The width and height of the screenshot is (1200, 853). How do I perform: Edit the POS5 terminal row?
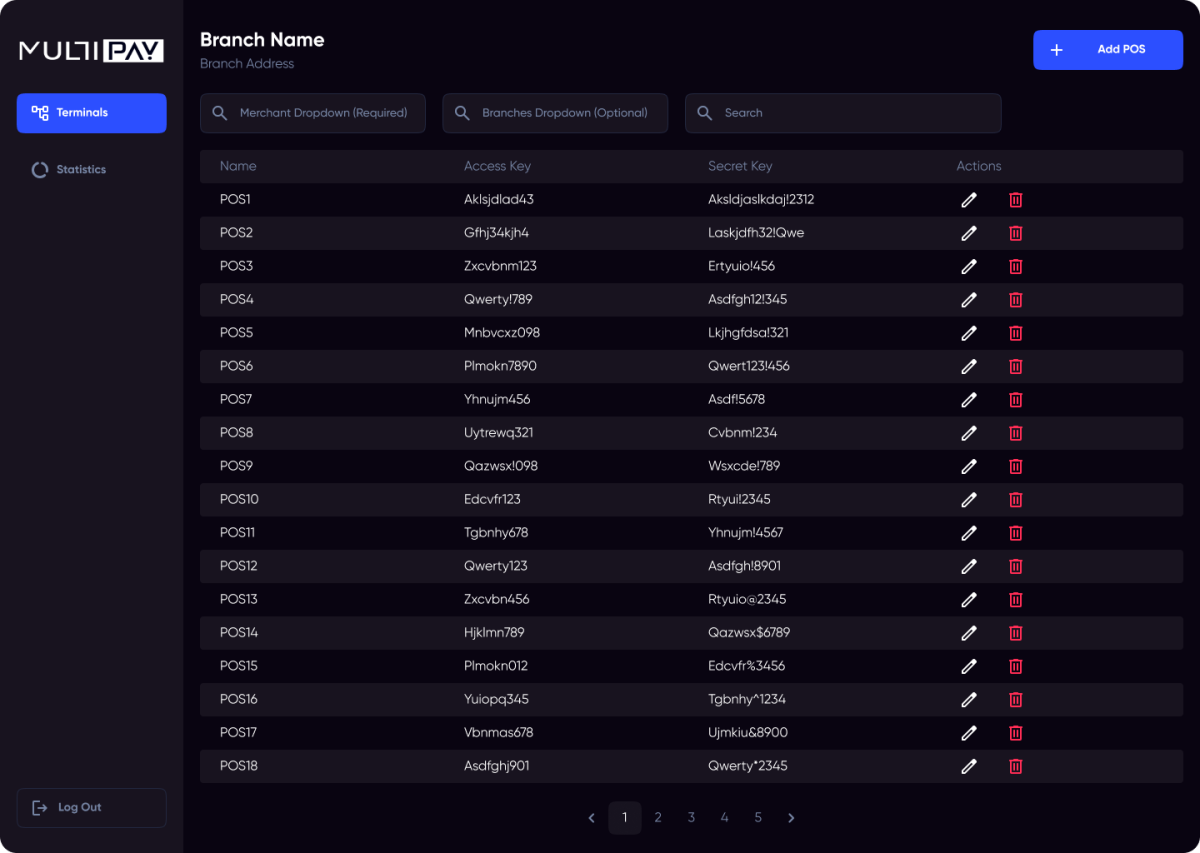point(968,333)
